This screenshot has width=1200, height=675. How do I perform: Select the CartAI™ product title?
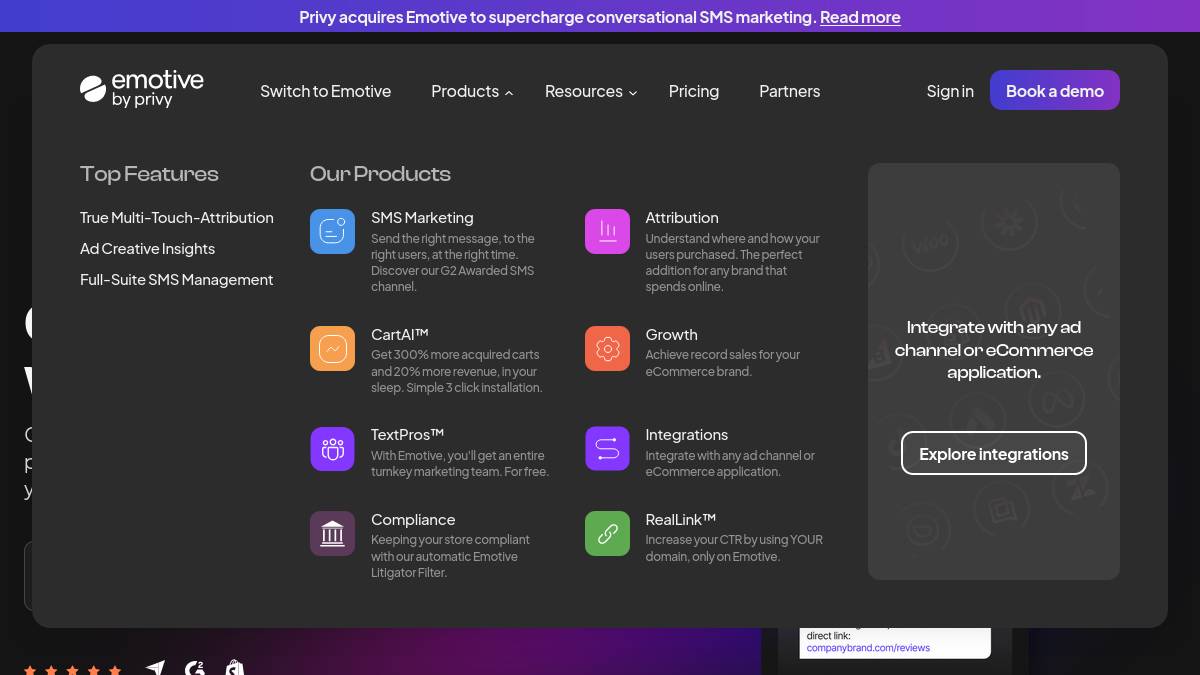point(399,334)
